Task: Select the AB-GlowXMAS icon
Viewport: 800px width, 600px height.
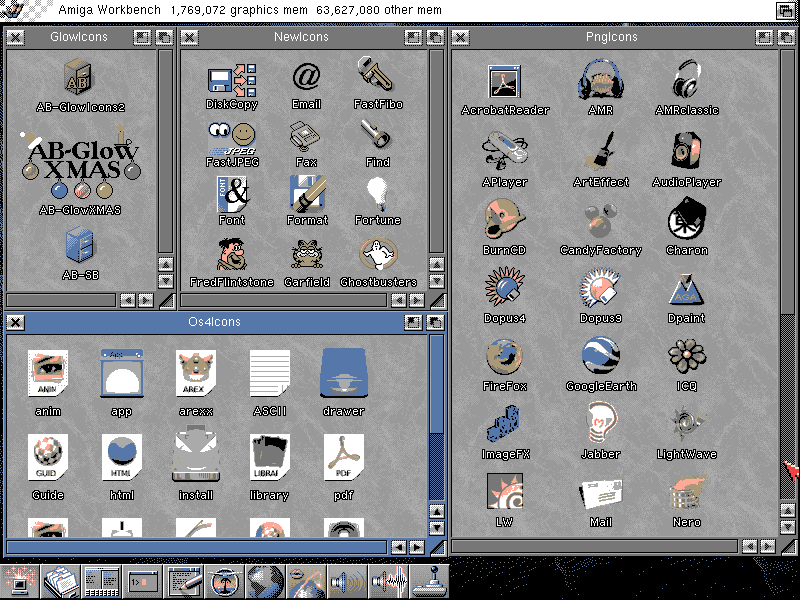Action: tap(81, 161)
